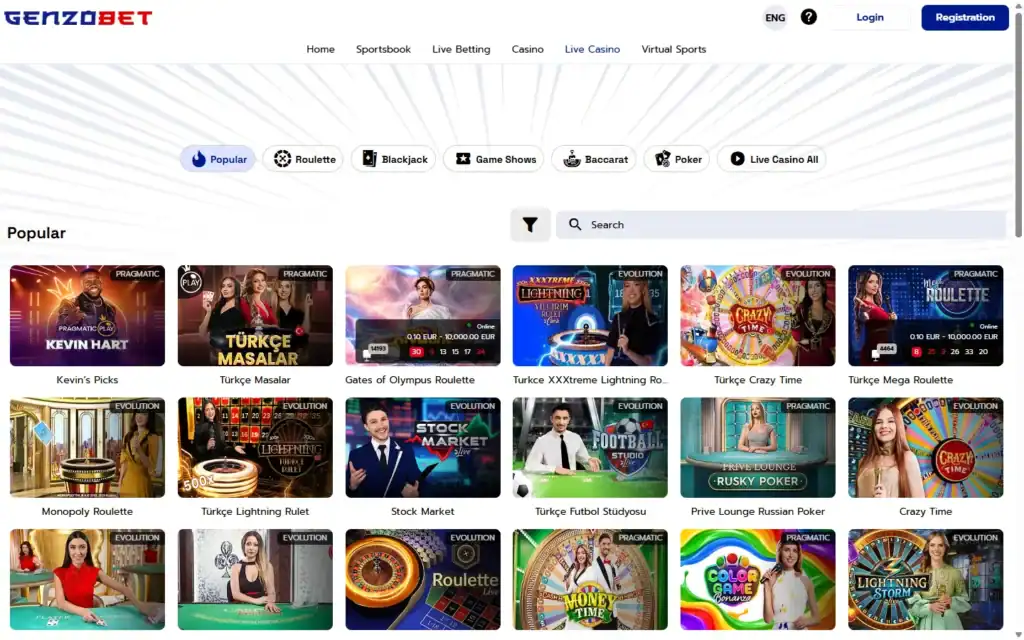Open the Türkçe Masalar thumbnail

255,315
